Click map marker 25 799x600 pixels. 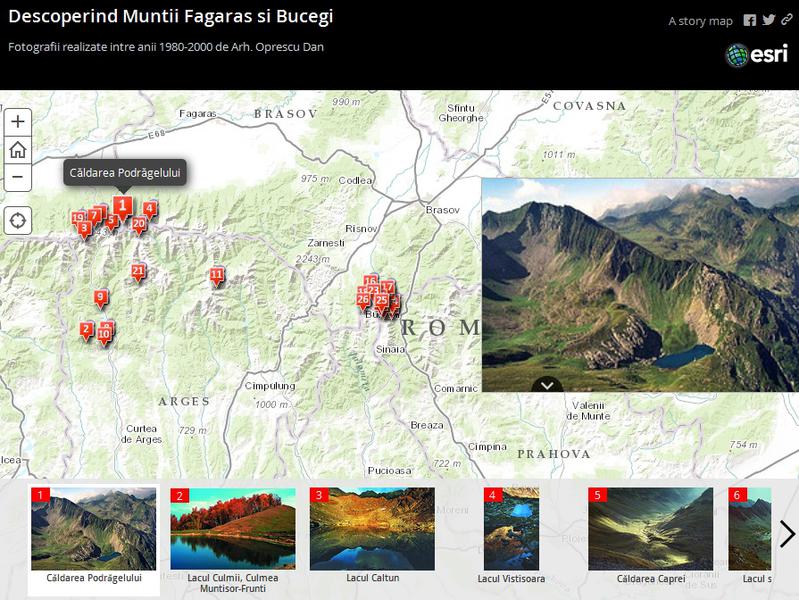381,302
